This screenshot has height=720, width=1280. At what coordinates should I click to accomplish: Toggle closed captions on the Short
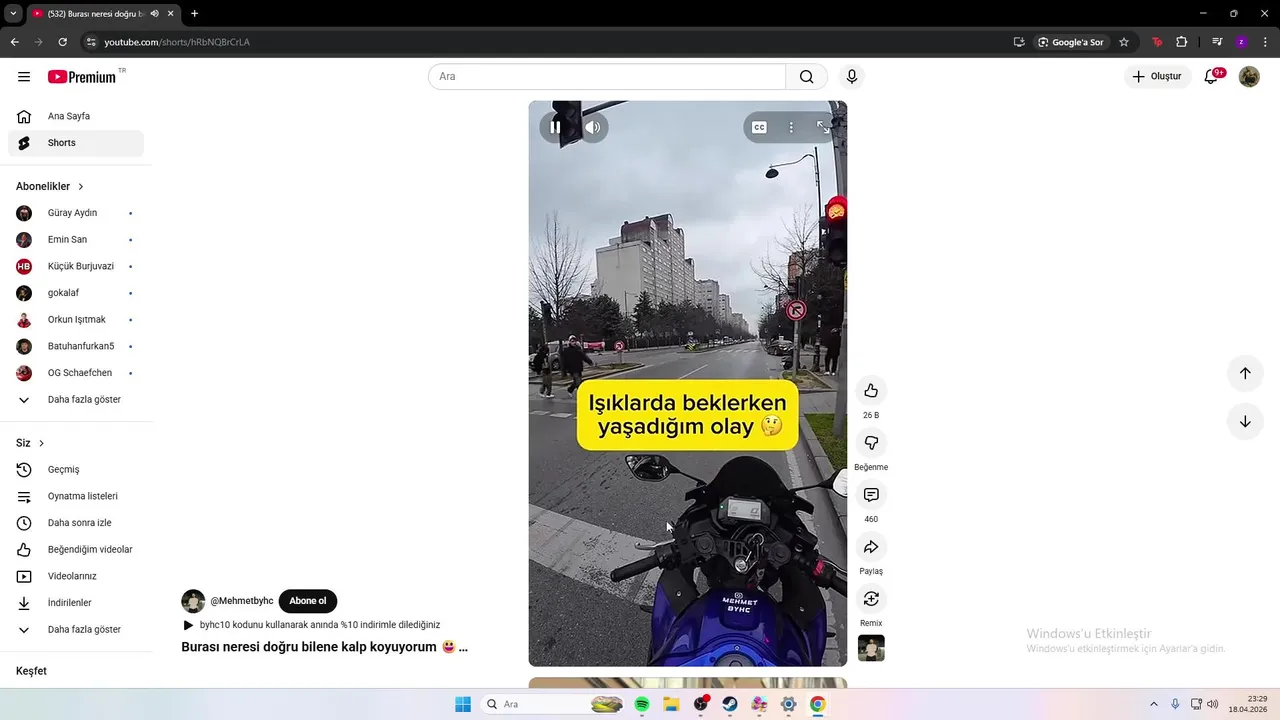pos(759,127)
